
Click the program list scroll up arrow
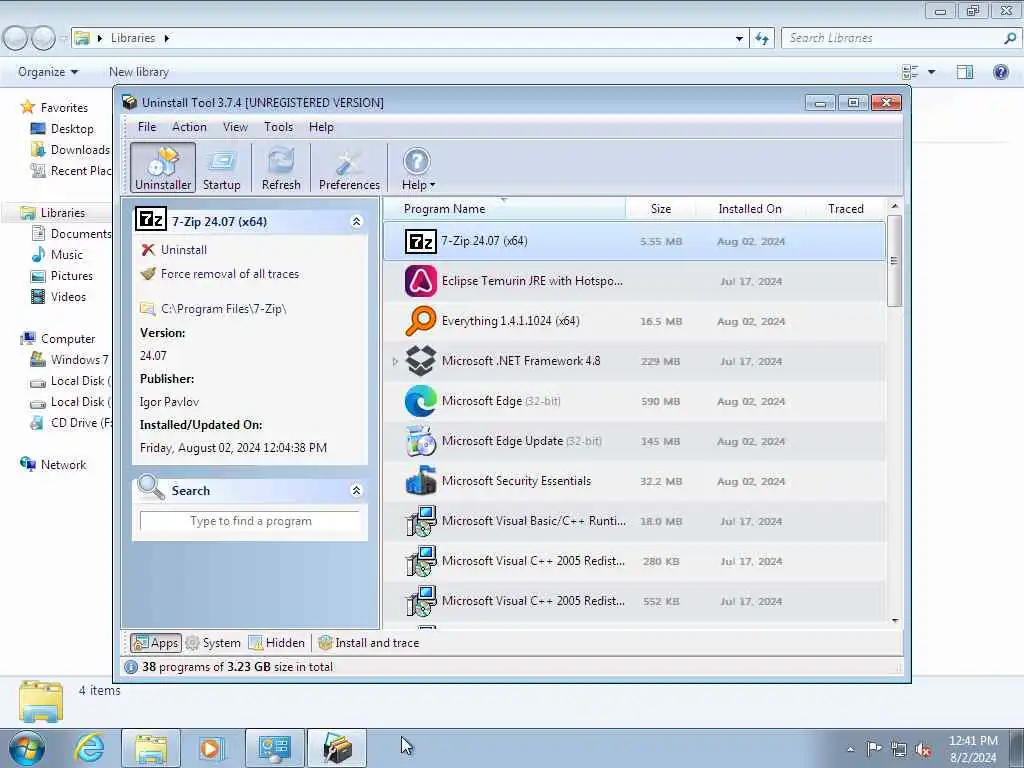[895, 206]
